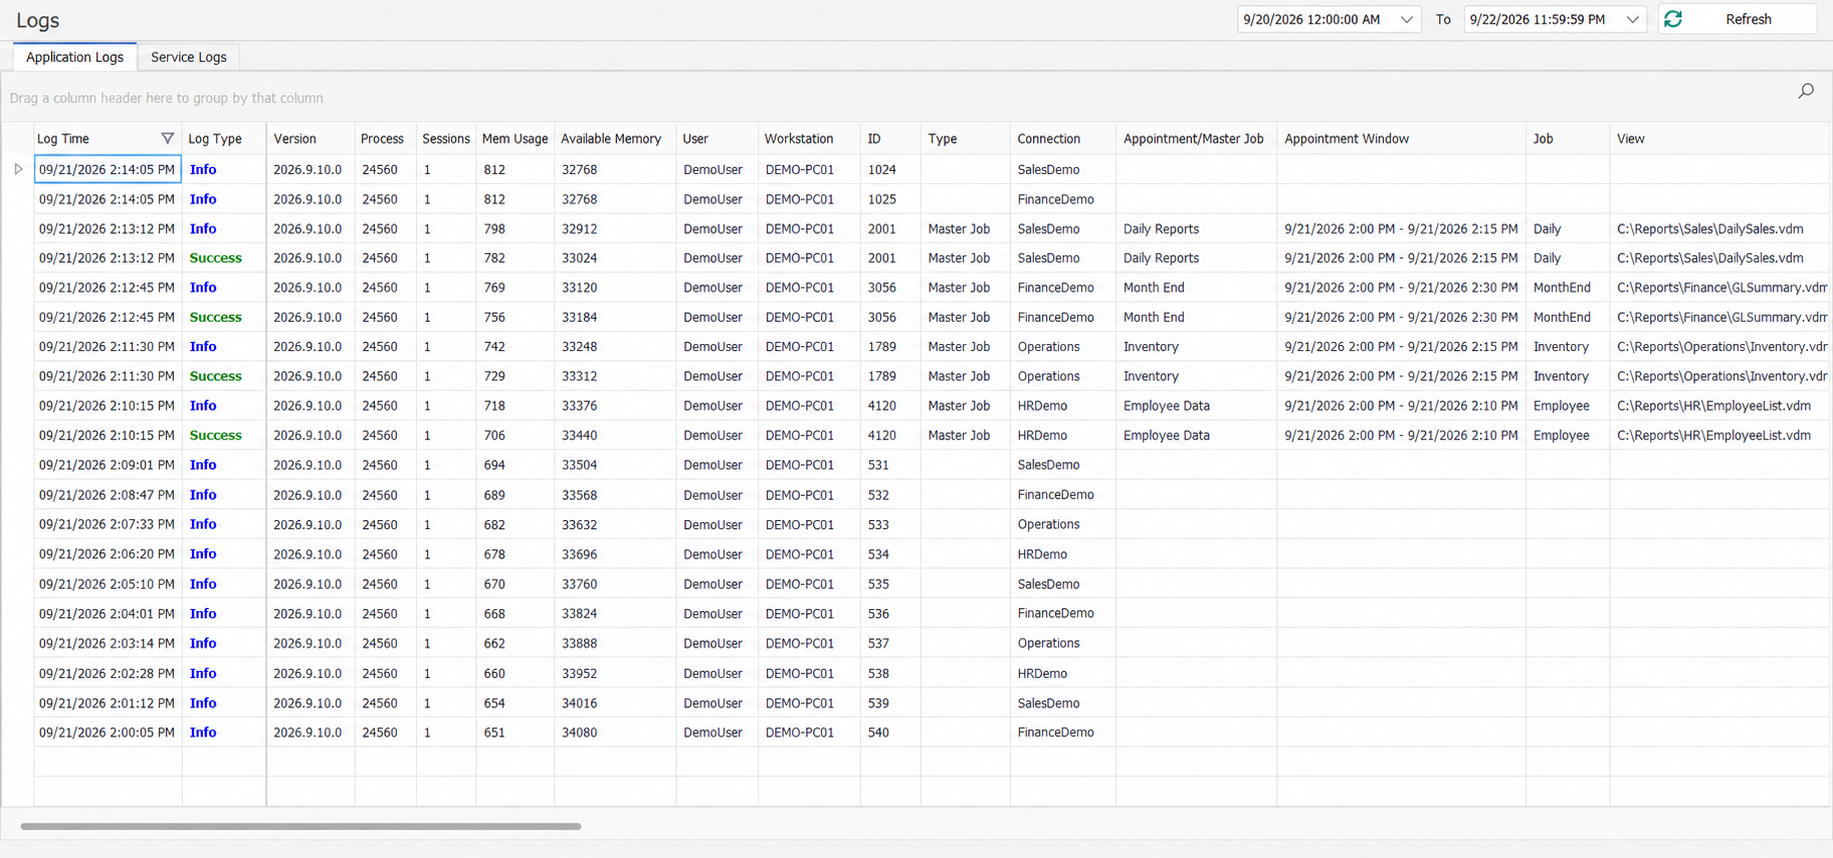Select the first Success row at 2:13:12 PM
The height and width of the screenshot is (858, 1833).
(931, 258)
